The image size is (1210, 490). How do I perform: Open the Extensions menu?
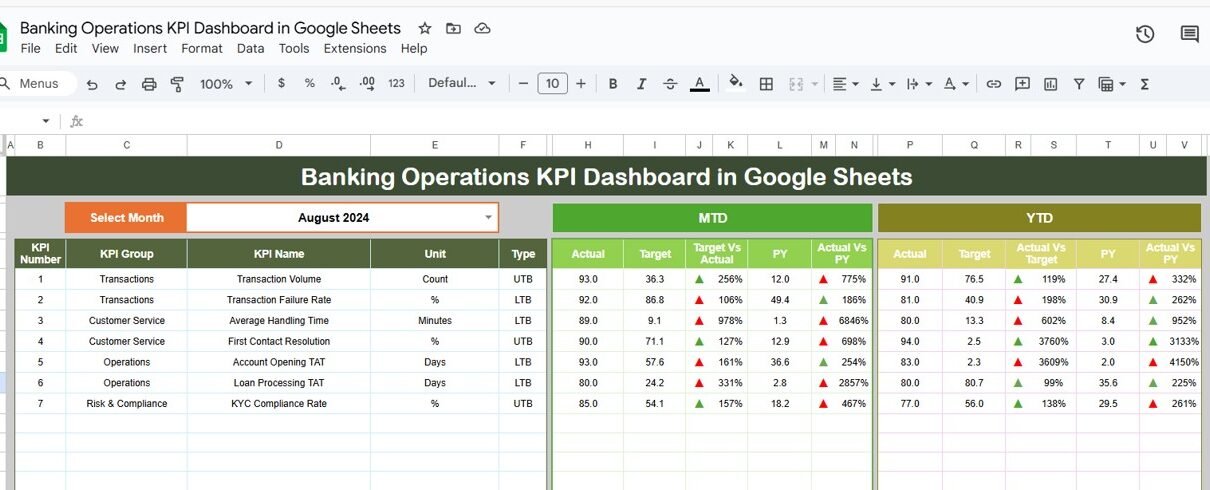pos(355,48)
